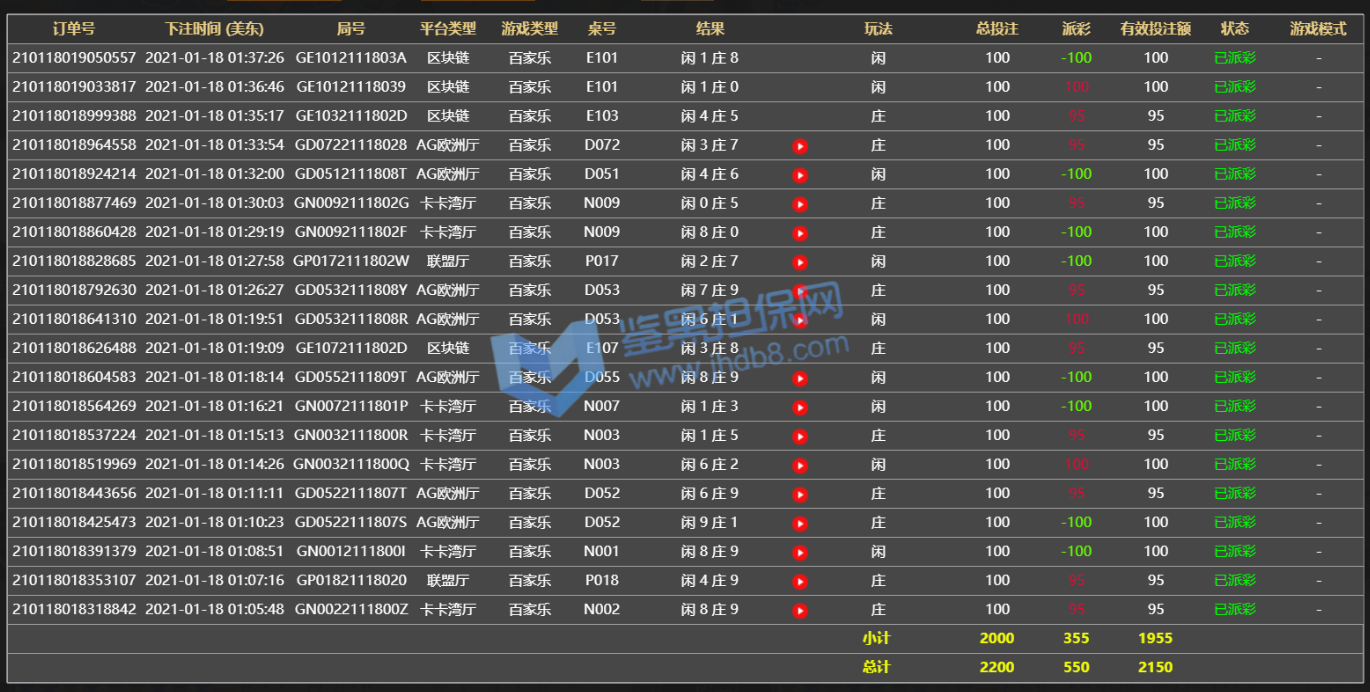This screenshot has width=1370, height=692.
Task: Click 已派彩 status of order 210118019033817
Action: tap(1234, 87)
